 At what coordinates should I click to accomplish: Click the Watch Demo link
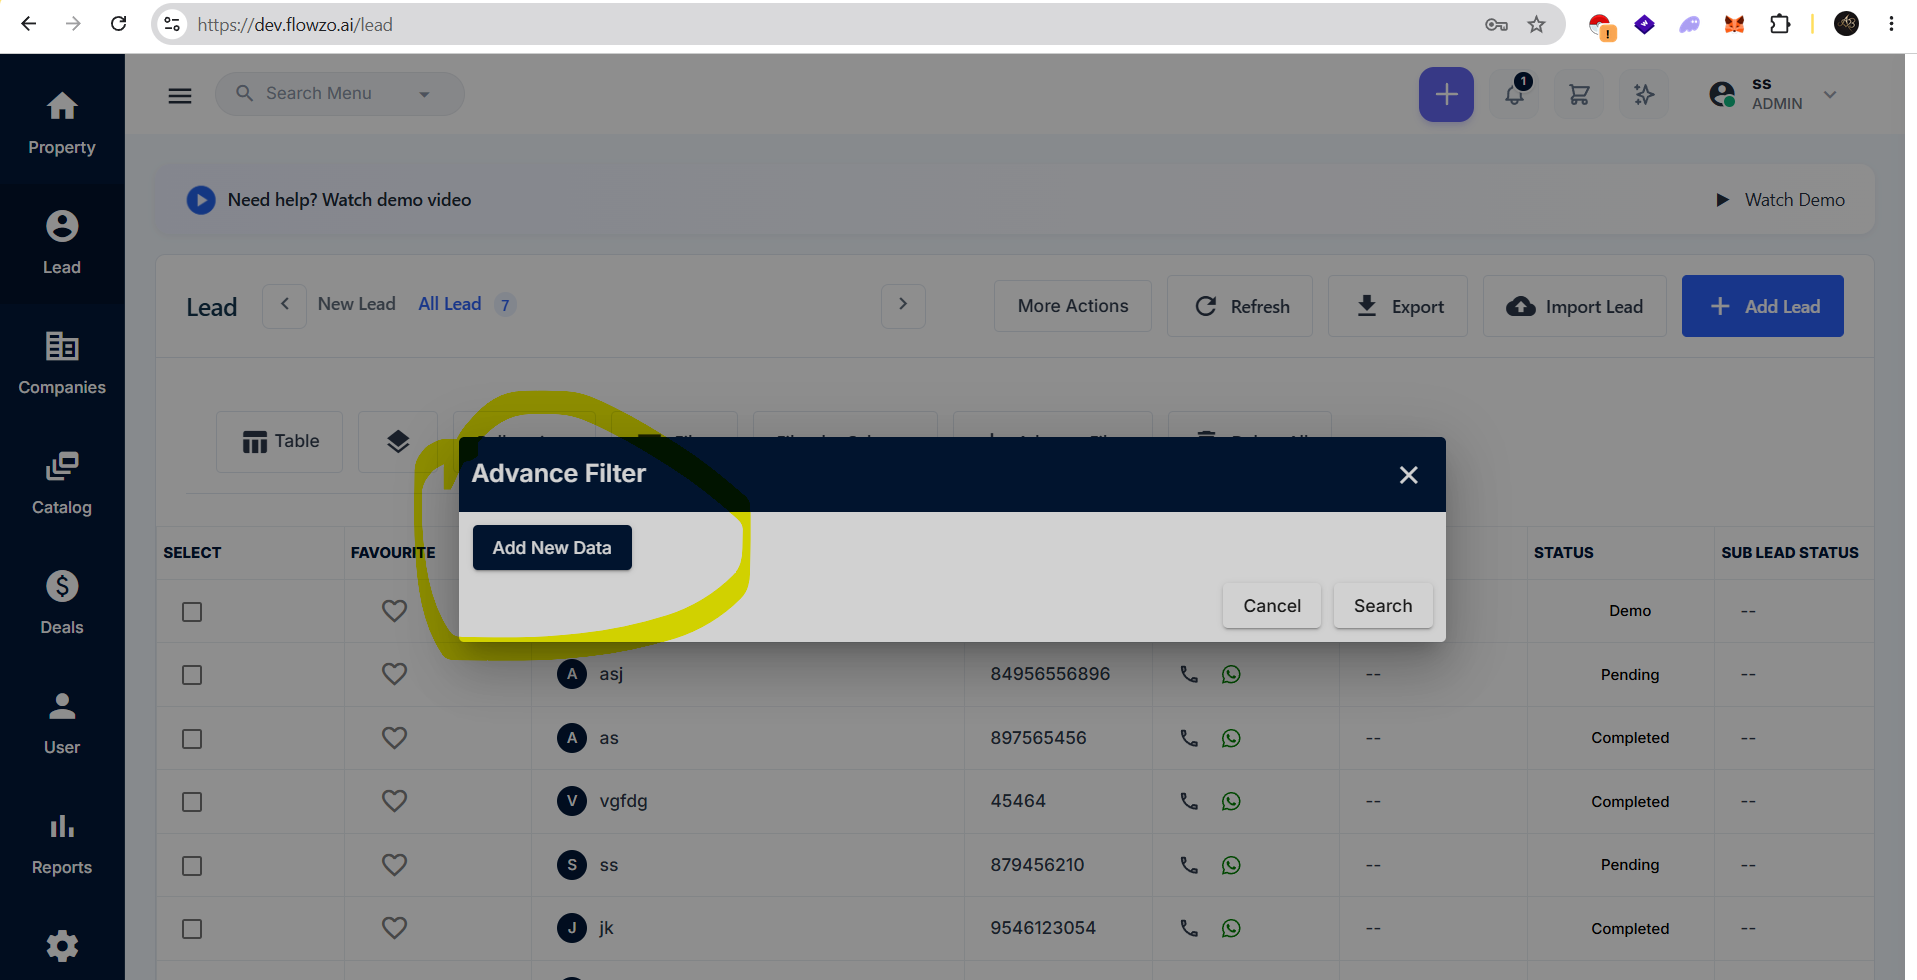pos(1781,200)
